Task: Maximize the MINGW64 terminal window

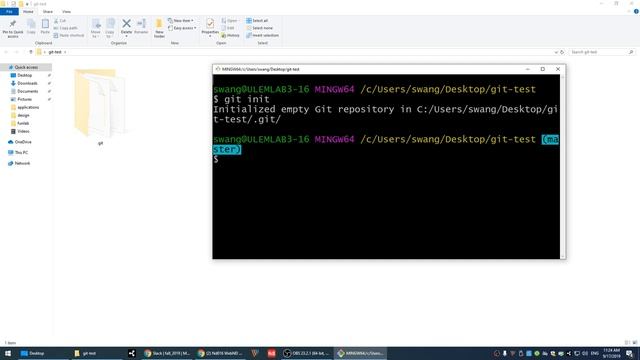Action: tap(542, 69)
